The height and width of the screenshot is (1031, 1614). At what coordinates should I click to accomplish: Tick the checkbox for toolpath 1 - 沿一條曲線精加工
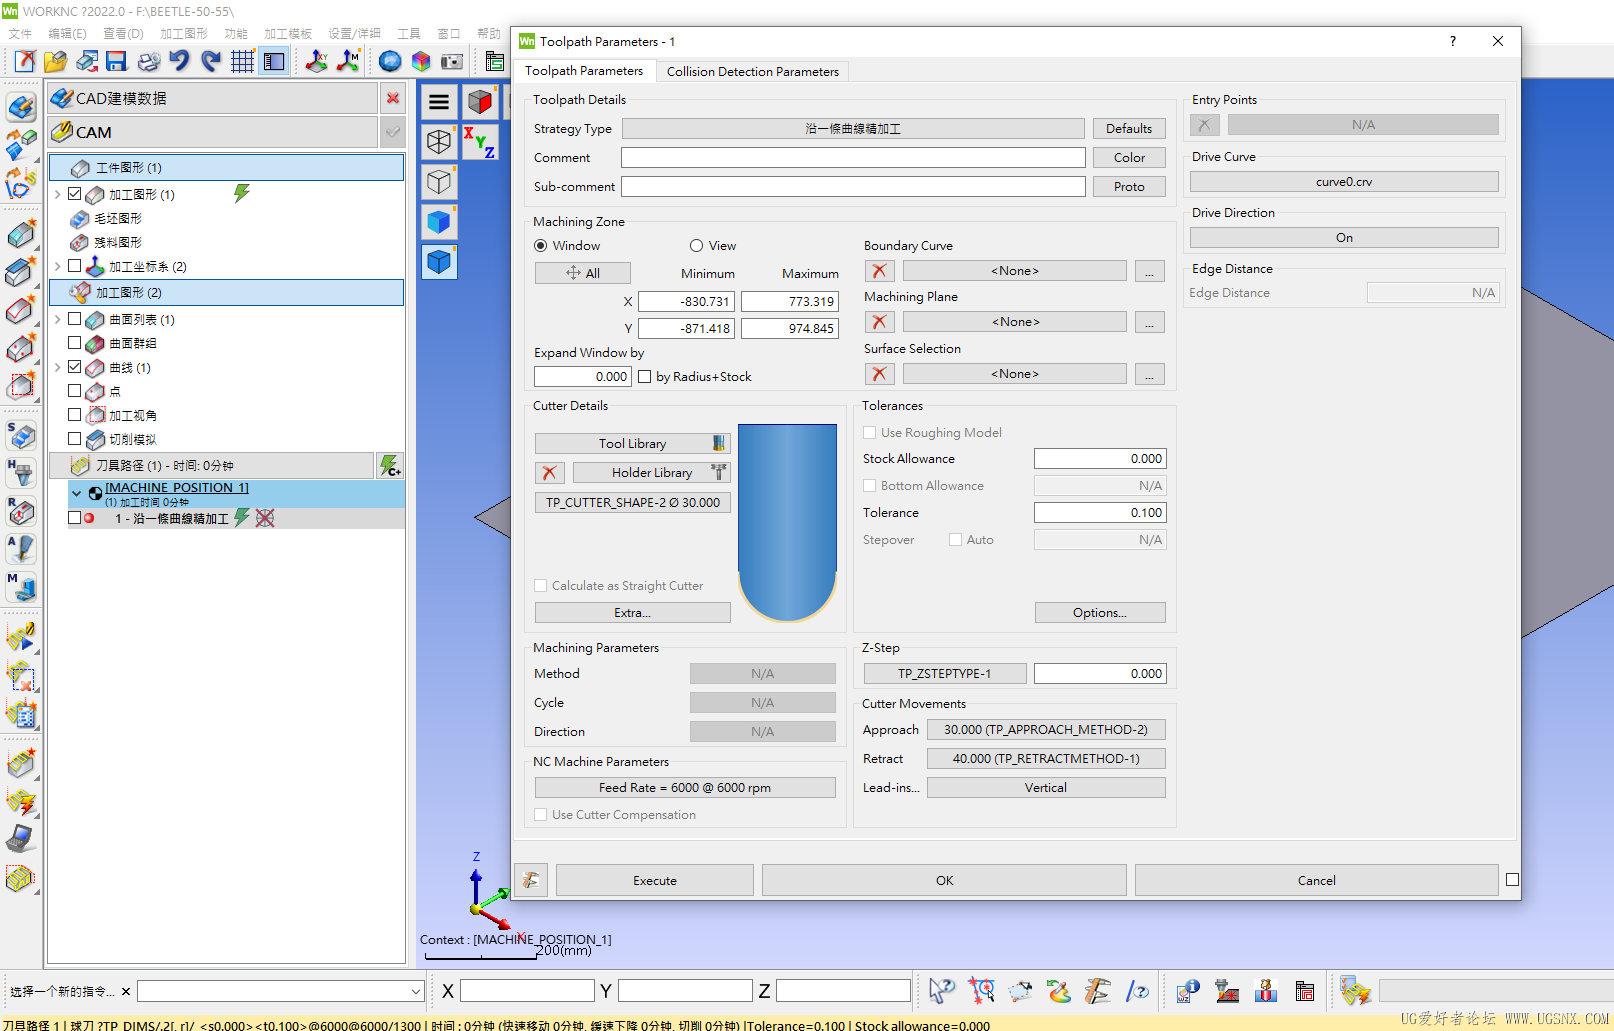click(x=74, y=518)
